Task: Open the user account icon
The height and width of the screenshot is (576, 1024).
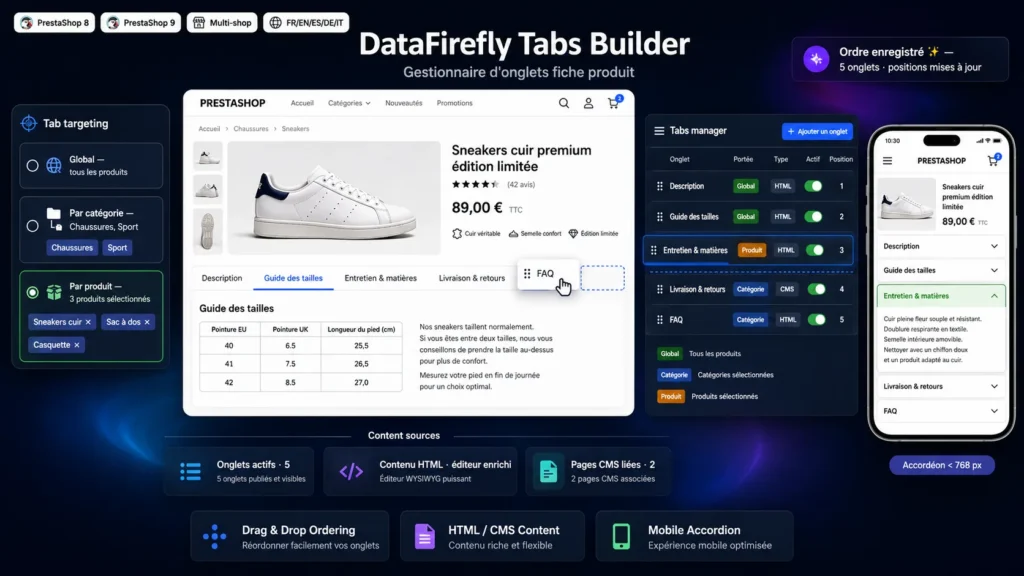Action: [x=588, y=103]
